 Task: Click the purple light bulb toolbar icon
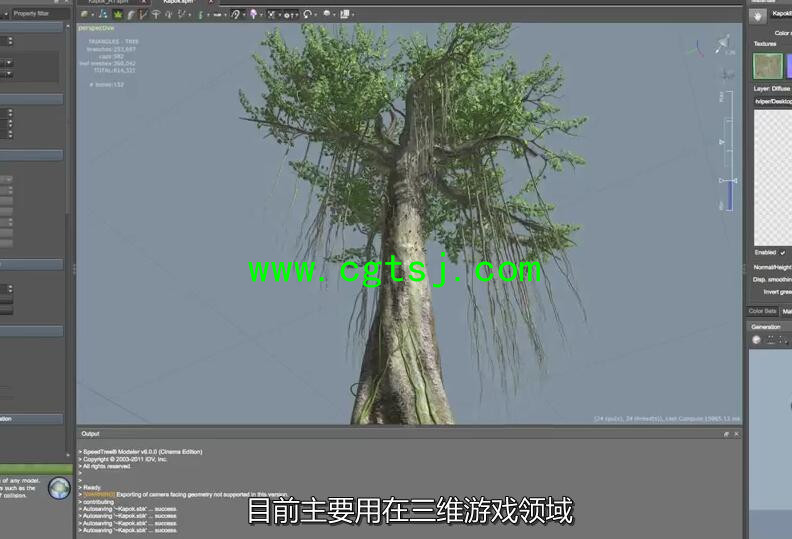(x=253, y=15)
